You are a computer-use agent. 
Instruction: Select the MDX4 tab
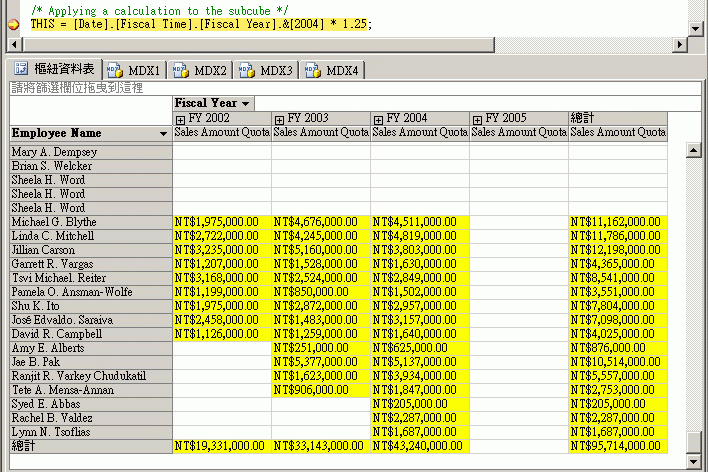[x=332, y=70]
